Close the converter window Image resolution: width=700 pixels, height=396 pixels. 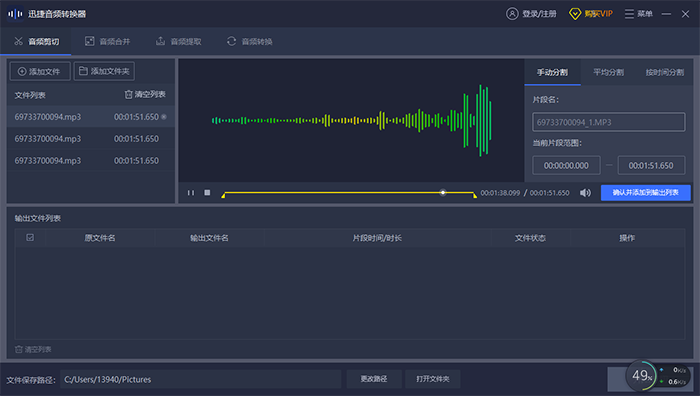click(685, 14)
